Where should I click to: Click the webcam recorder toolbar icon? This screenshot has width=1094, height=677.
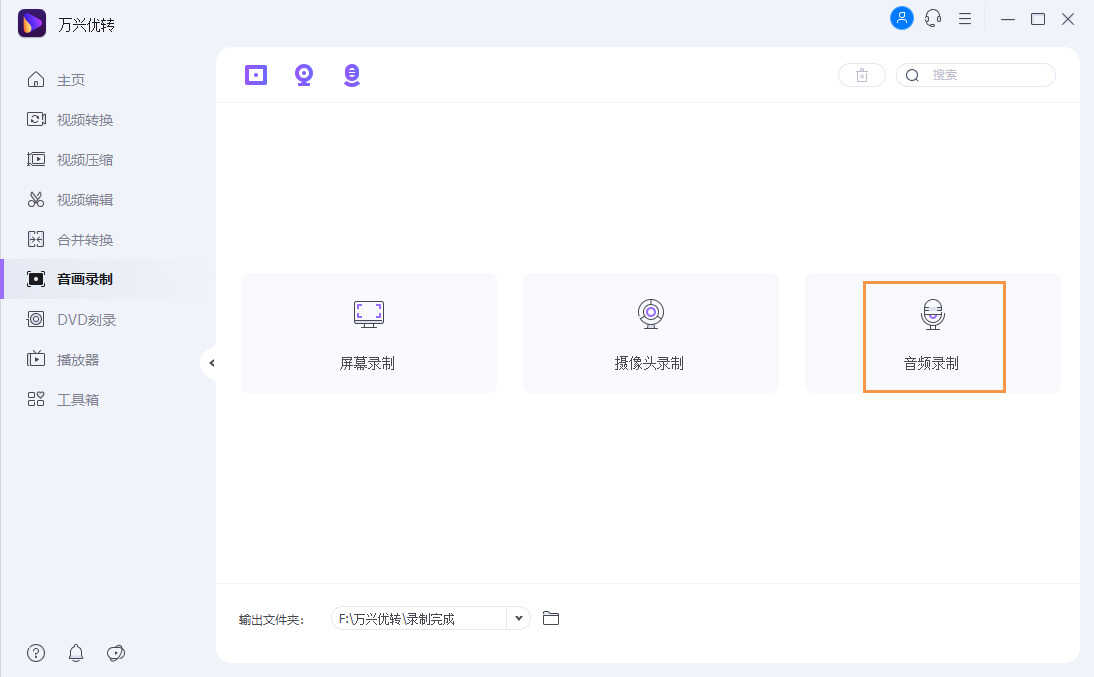[304, 75]
